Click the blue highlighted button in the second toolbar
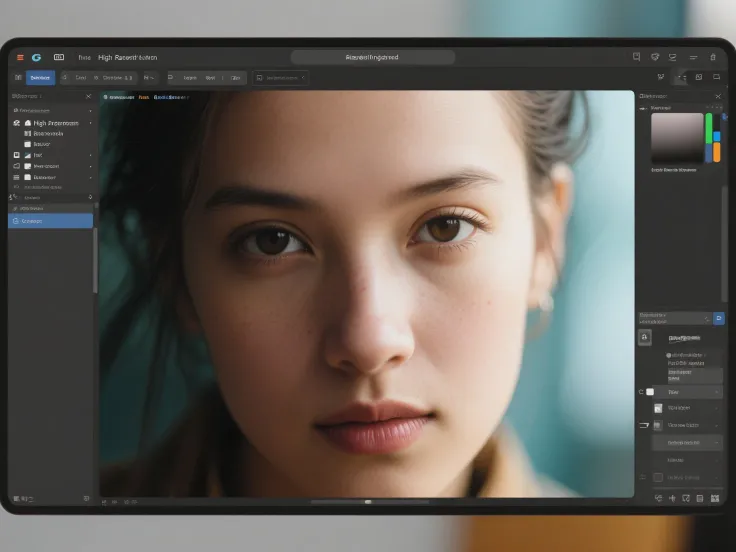The height and width of the screenshot is (552, 736). click(40, 77)
